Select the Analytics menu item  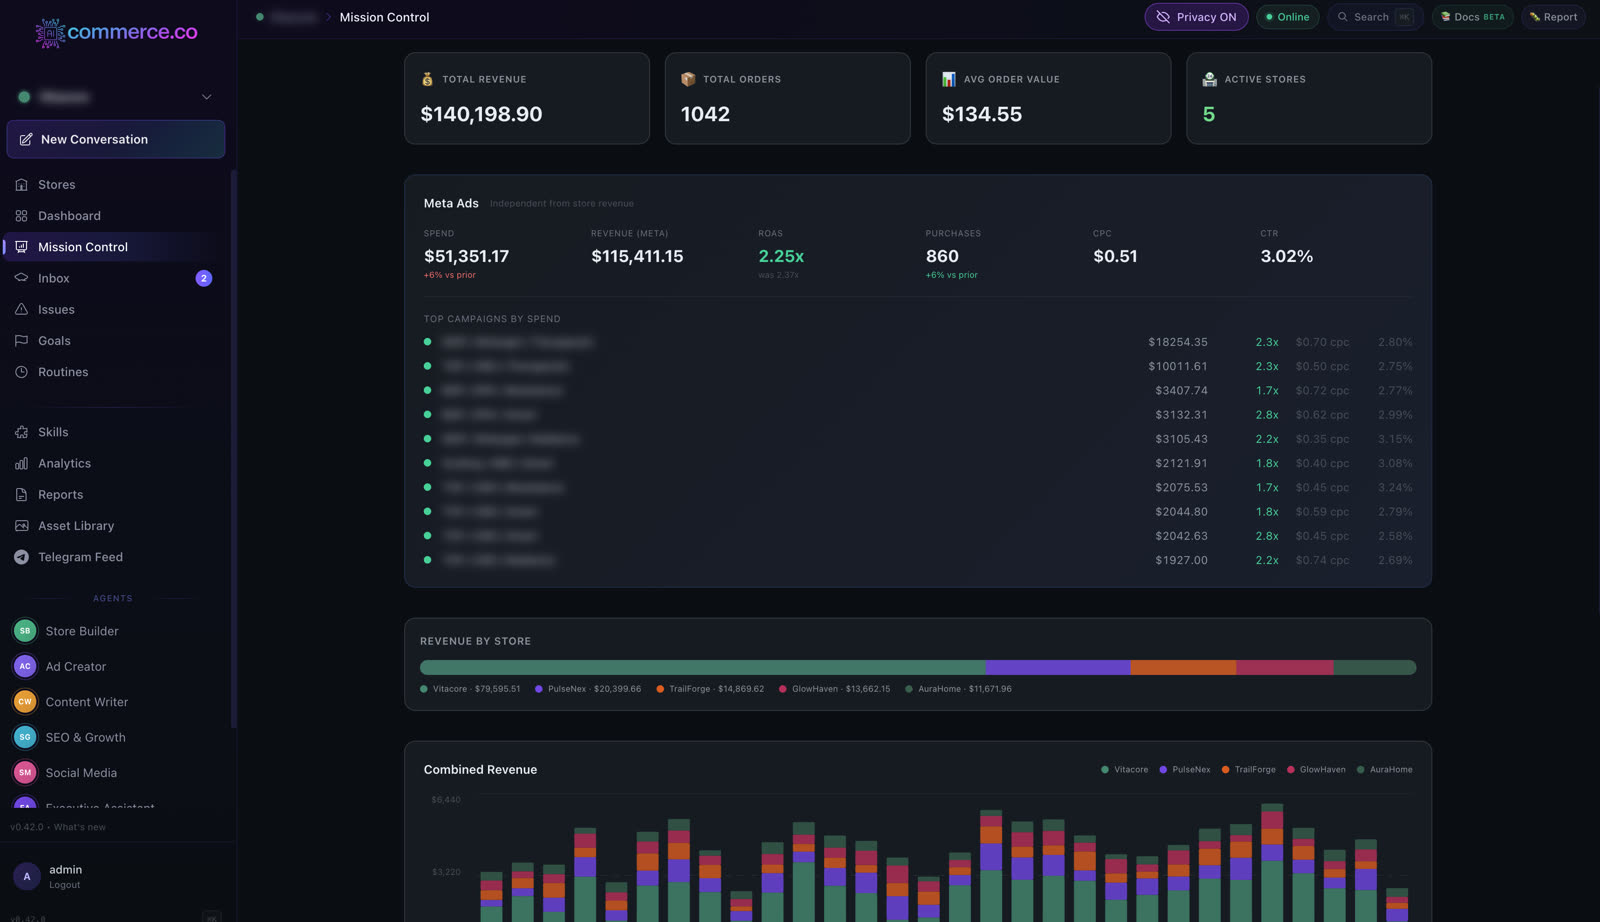115,463
